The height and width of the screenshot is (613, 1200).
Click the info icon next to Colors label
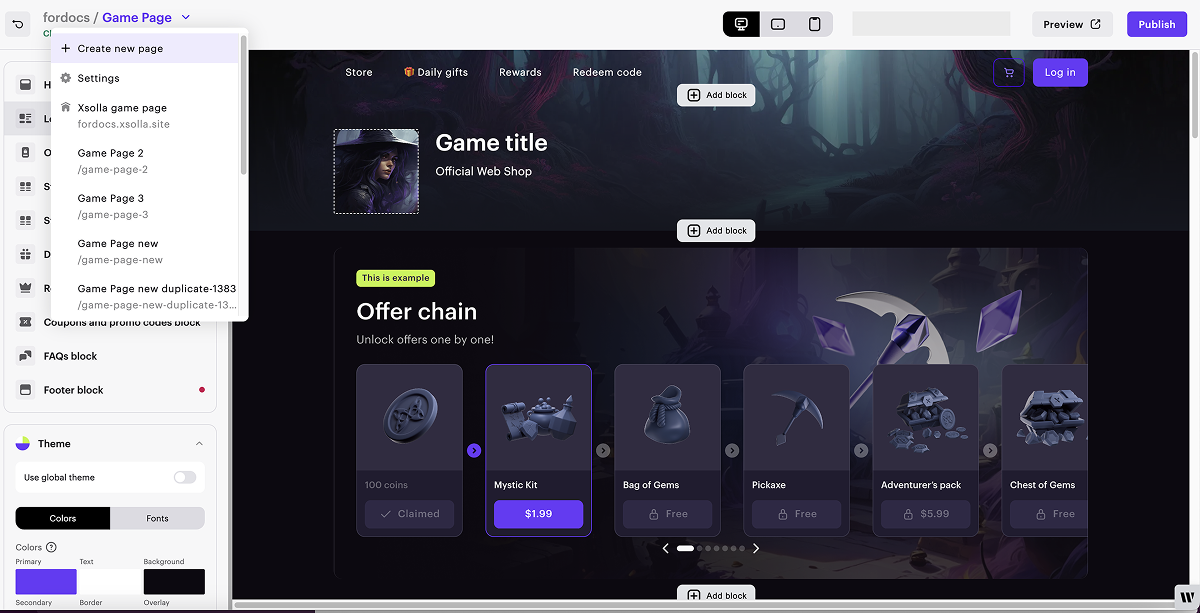[x=51, y=547]
